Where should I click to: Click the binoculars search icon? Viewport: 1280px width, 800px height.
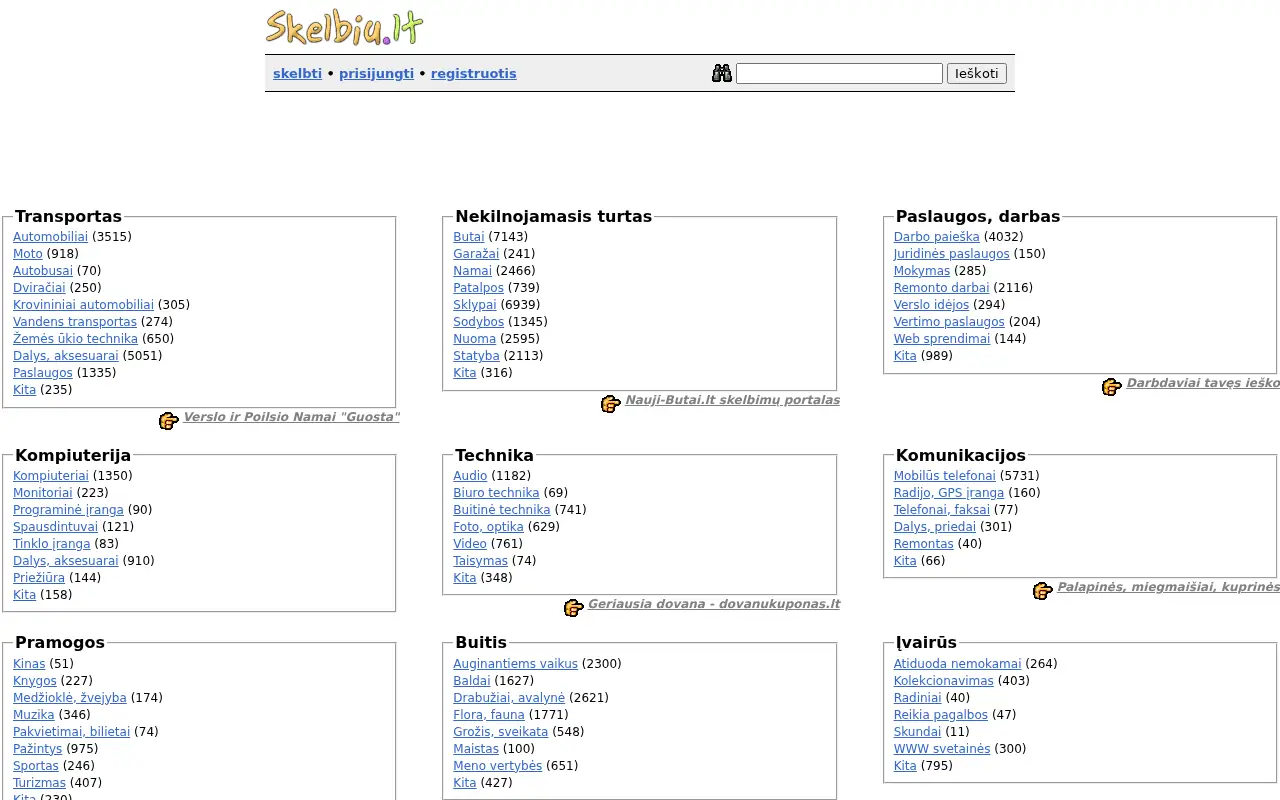pyautogui.click(x=722, y=73)
